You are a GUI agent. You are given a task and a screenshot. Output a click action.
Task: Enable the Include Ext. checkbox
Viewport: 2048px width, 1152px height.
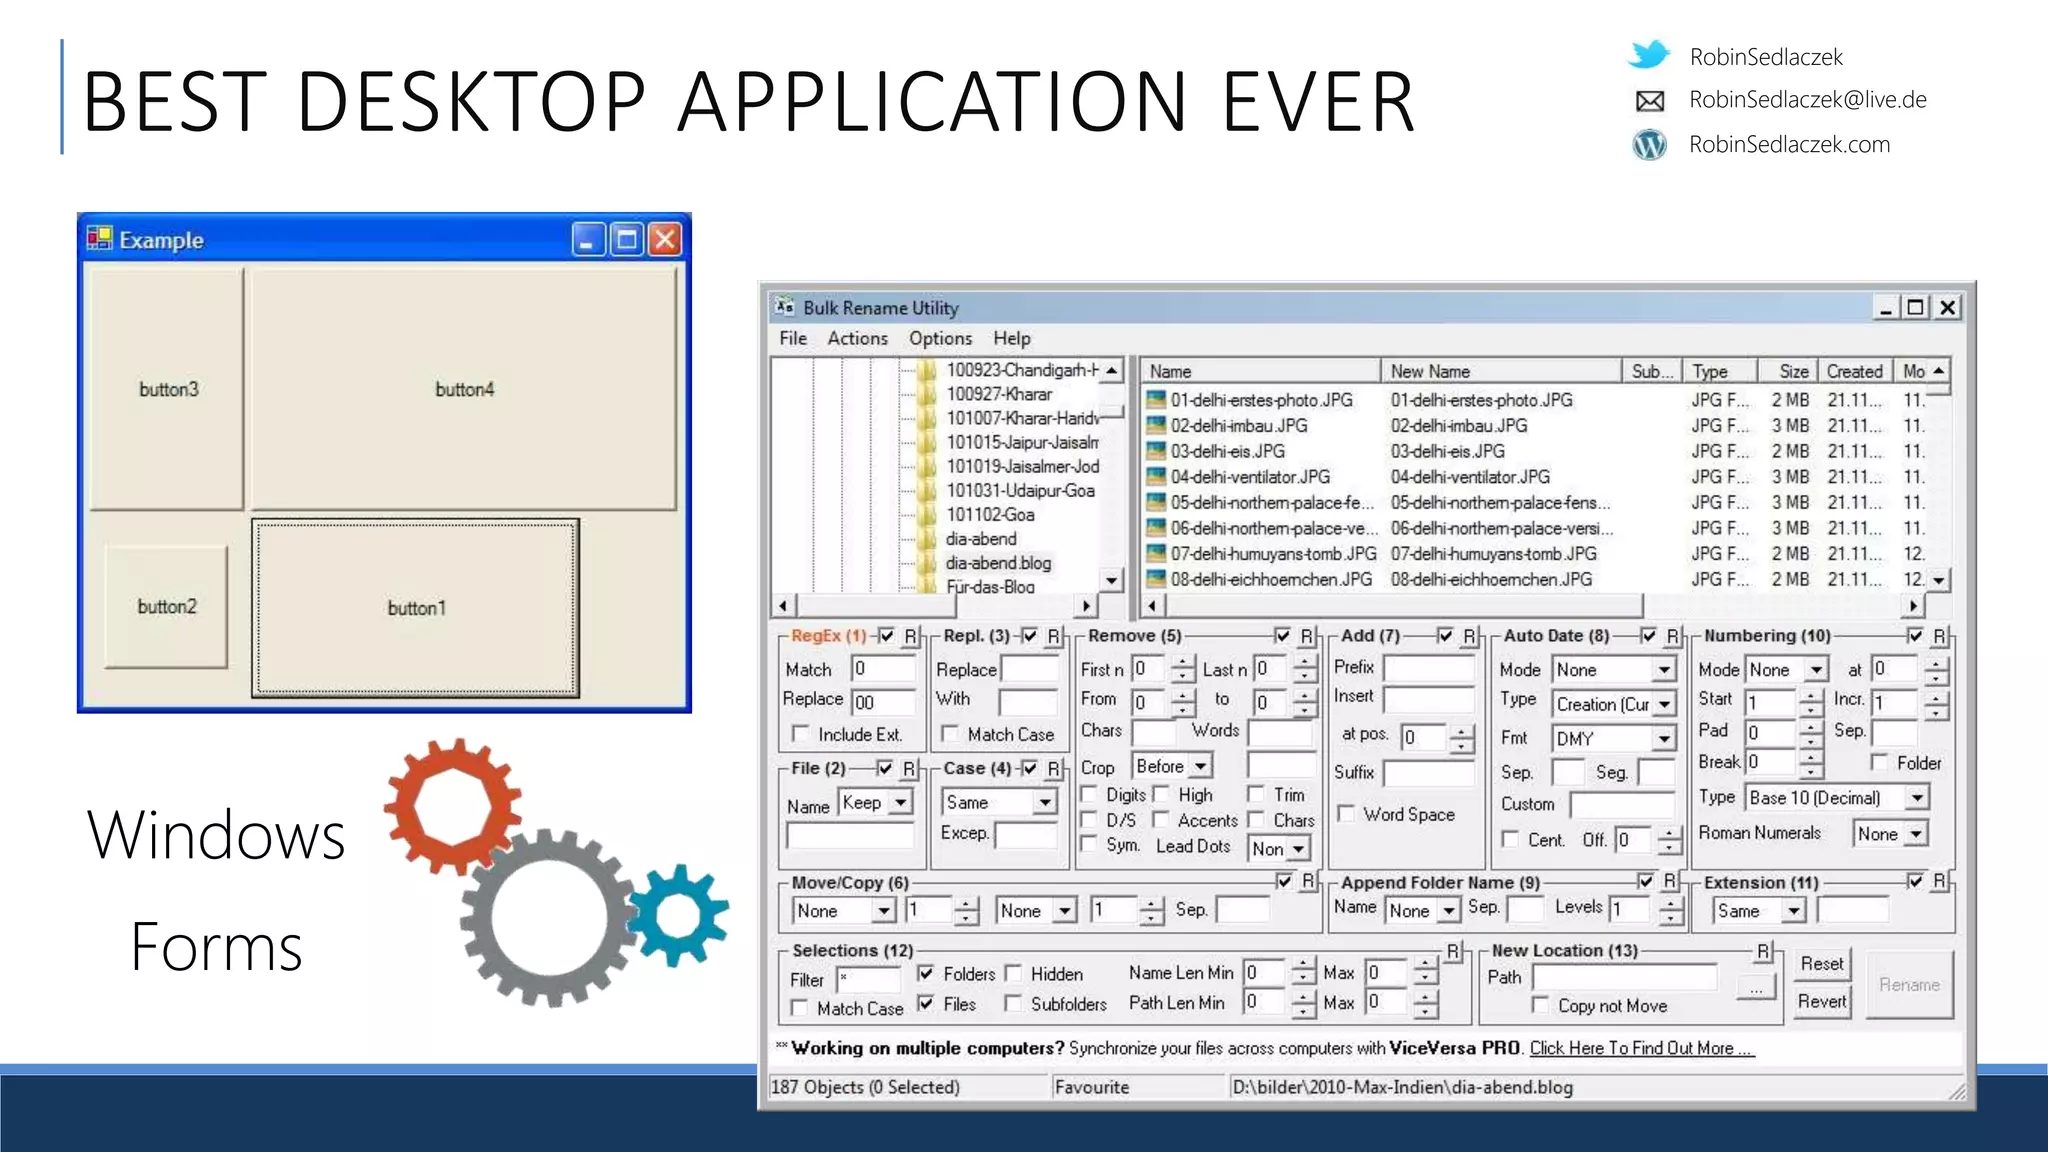click(799, 734)
